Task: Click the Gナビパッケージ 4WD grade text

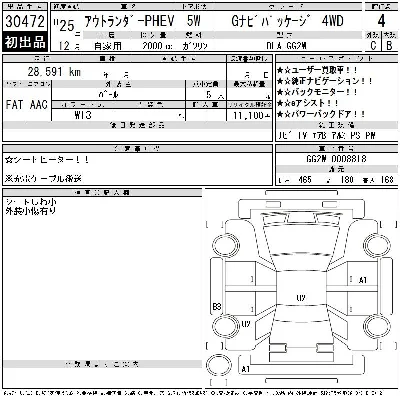Action: (x=287, y=22)
